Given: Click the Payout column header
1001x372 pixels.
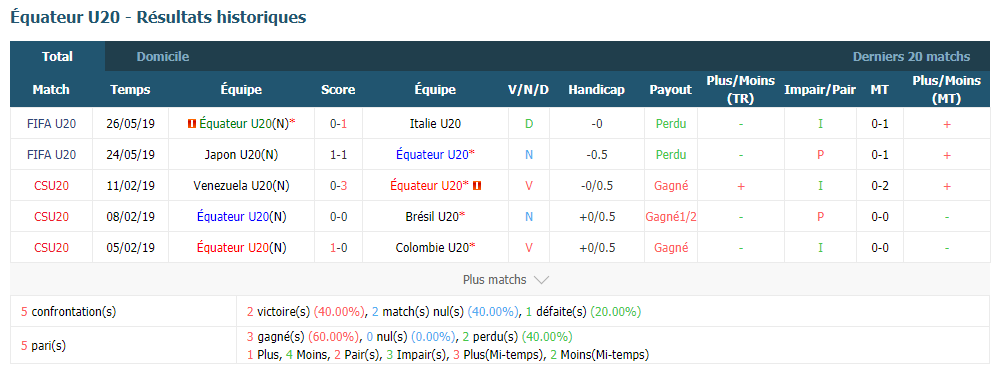Looking at the screenshot, I should point(670,89).
